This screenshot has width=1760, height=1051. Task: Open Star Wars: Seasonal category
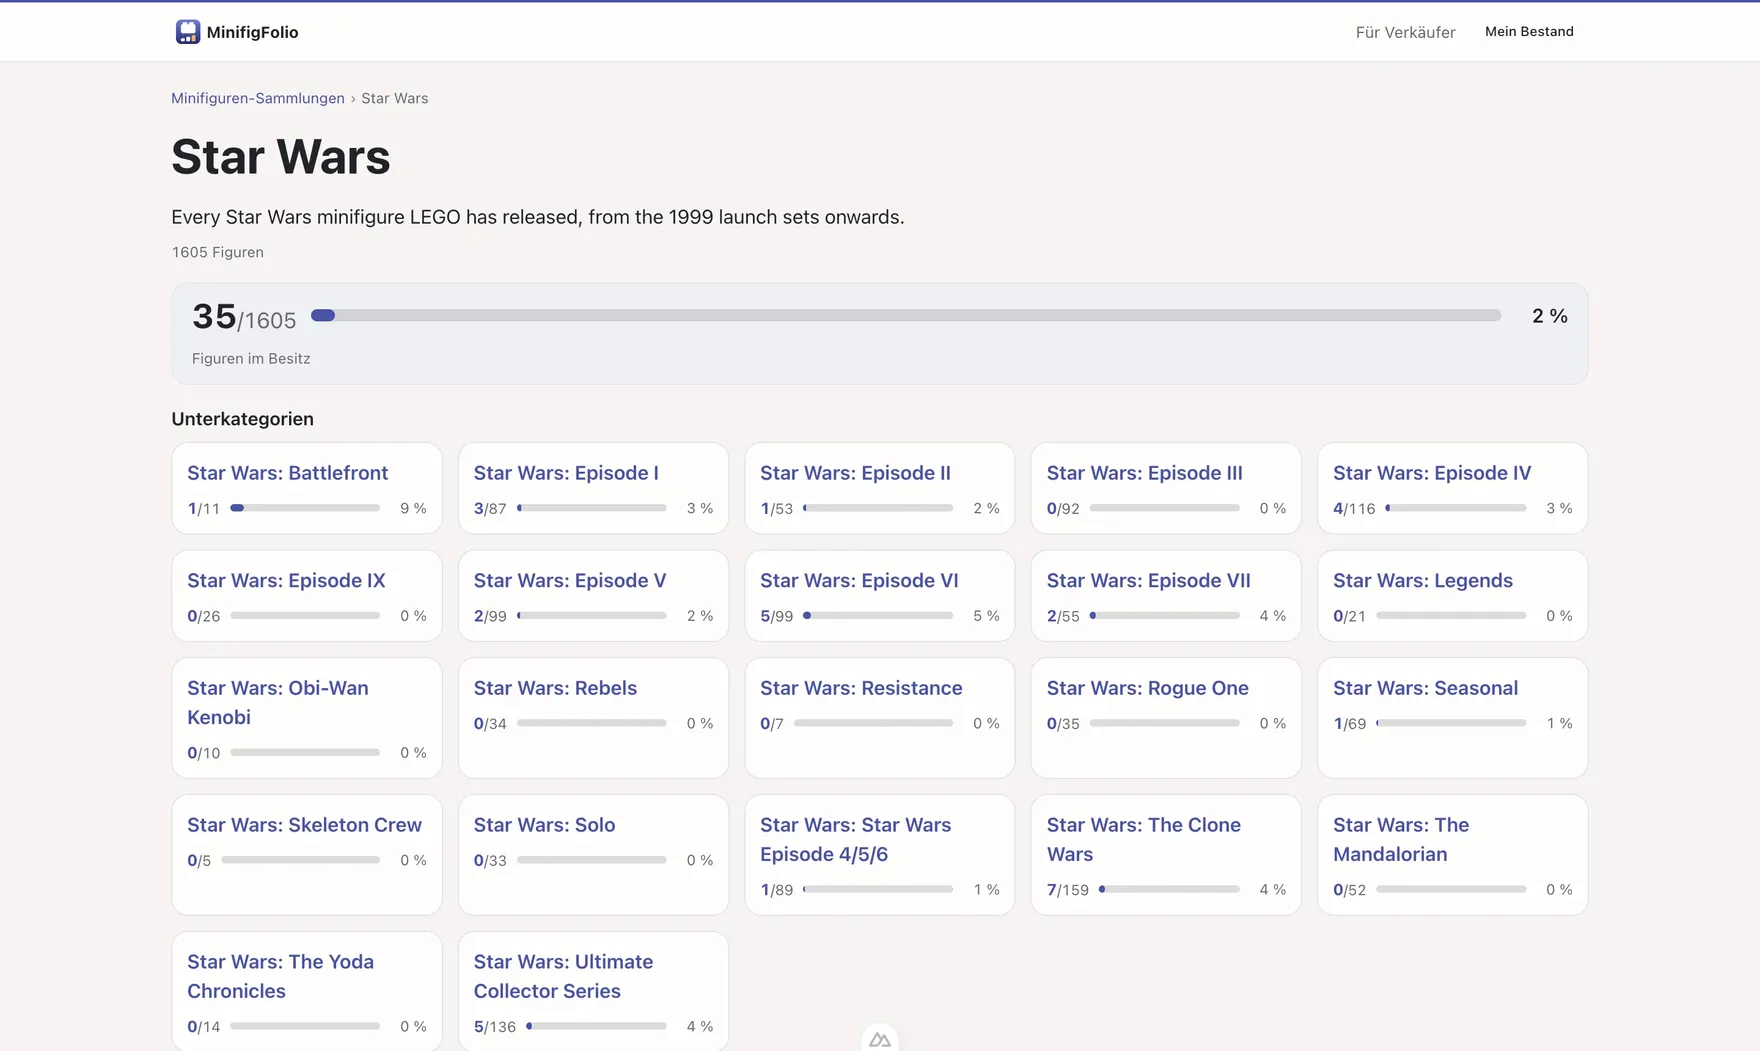point(1452,718)
